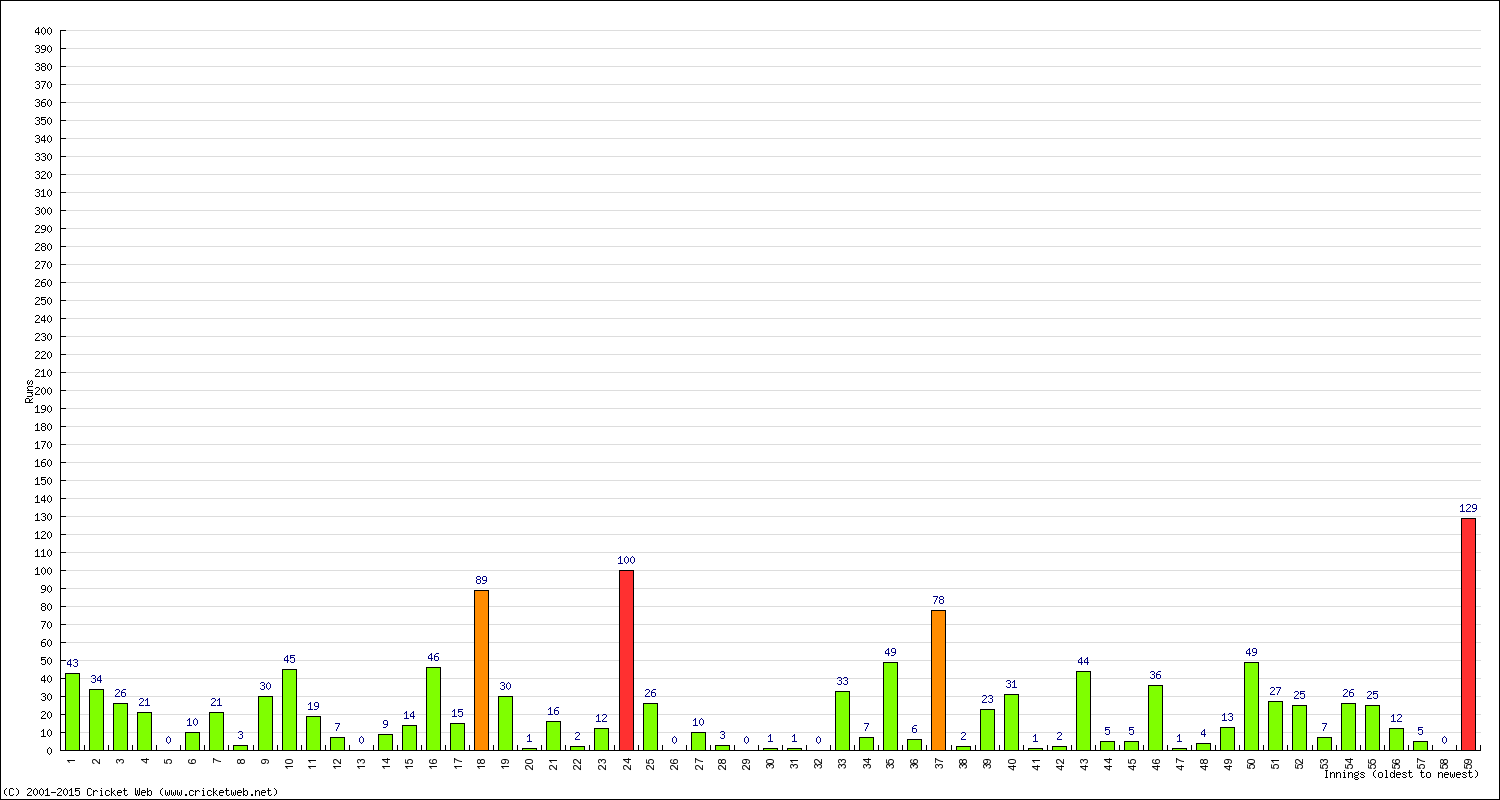Click the green 34-run bar at innings 2
1500x800 pixels.
point(96,720)
